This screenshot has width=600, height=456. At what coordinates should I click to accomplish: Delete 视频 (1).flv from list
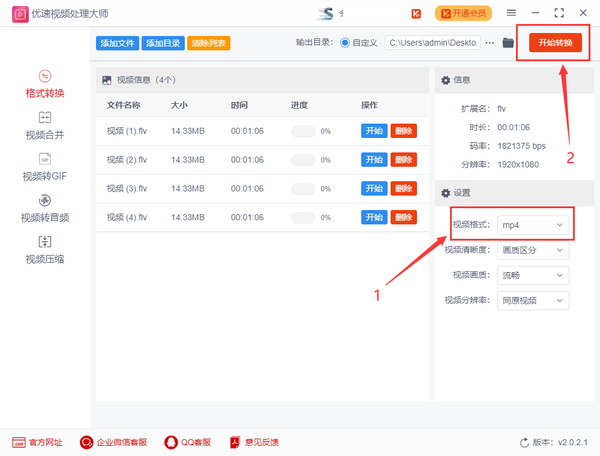pos(404,131)
